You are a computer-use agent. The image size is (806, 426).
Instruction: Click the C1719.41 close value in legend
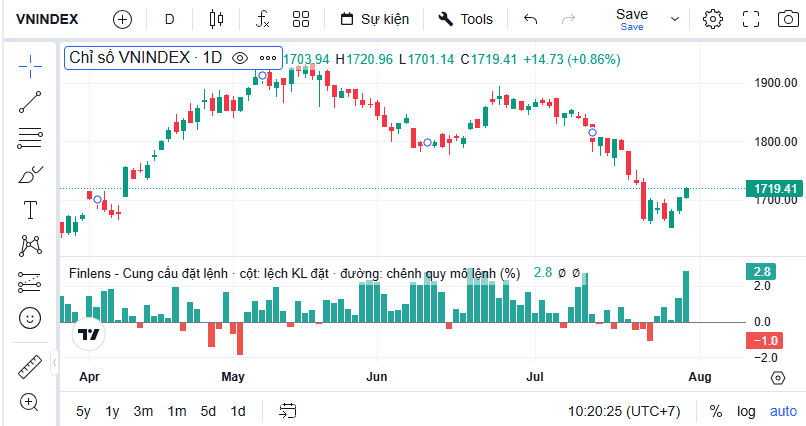click(488, 60)
